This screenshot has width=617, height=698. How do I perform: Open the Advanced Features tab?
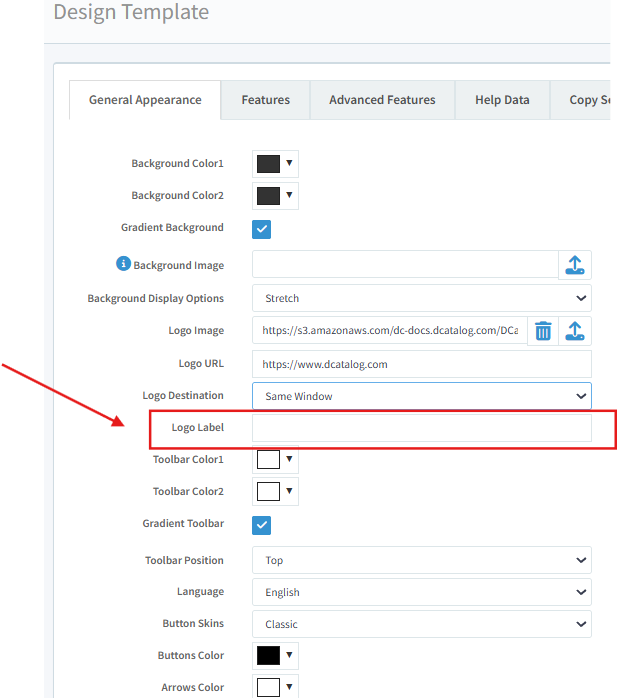pyautogui.click(x=382, y=100)
